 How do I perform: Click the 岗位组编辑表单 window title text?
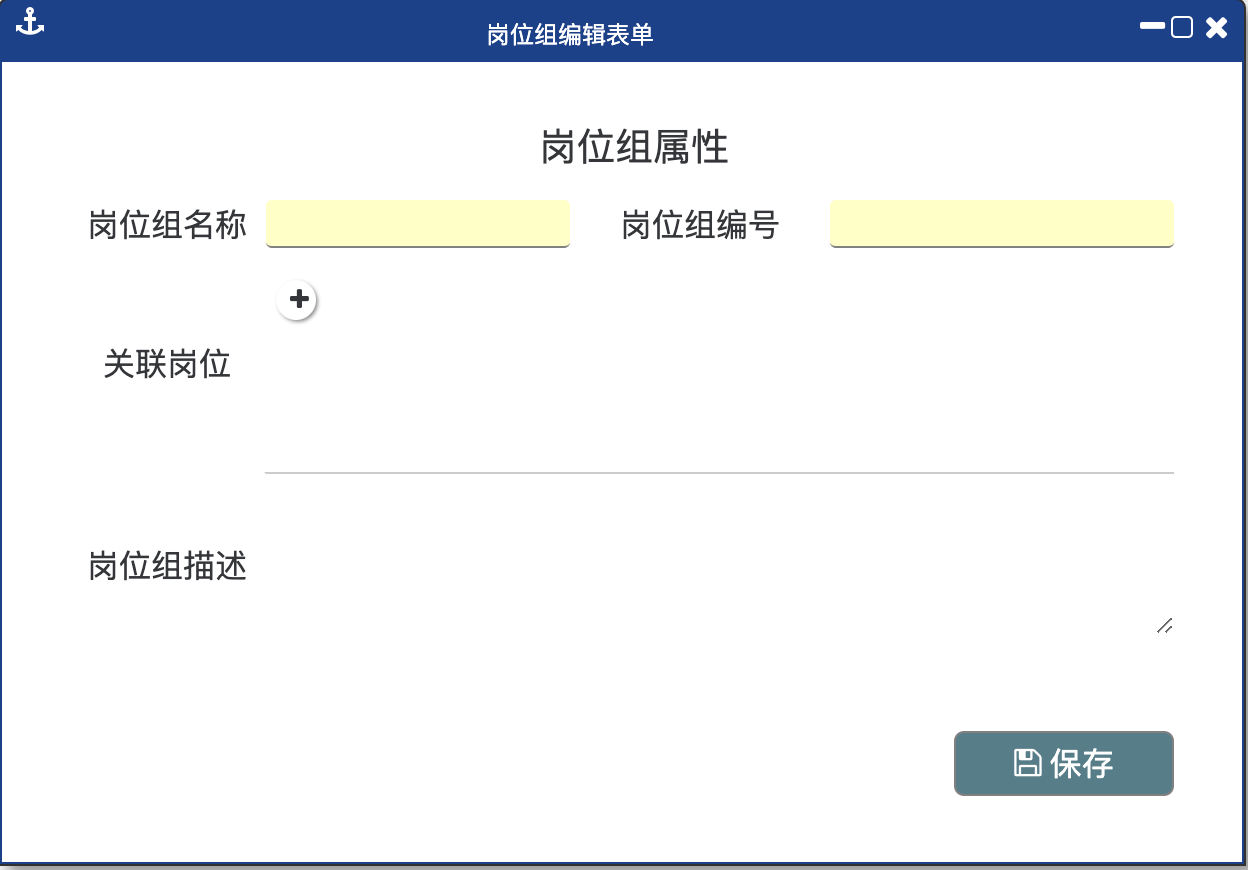coord(570,35)
